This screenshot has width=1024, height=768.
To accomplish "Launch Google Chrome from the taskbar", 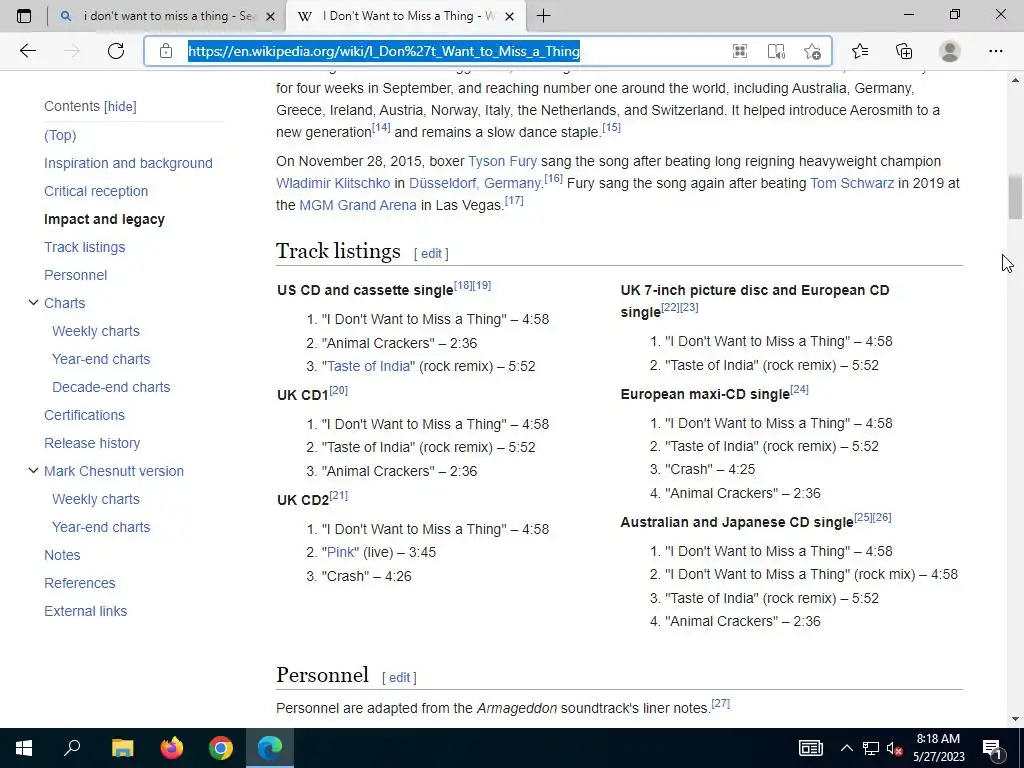I will pyautogui.click(x=221, y=748).
